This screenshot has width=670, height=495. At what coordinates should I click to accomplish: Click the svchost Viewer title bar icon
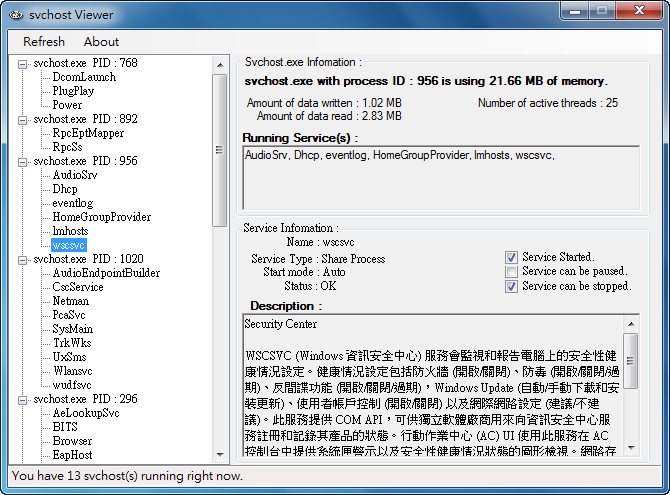click(x=16, y=15)
